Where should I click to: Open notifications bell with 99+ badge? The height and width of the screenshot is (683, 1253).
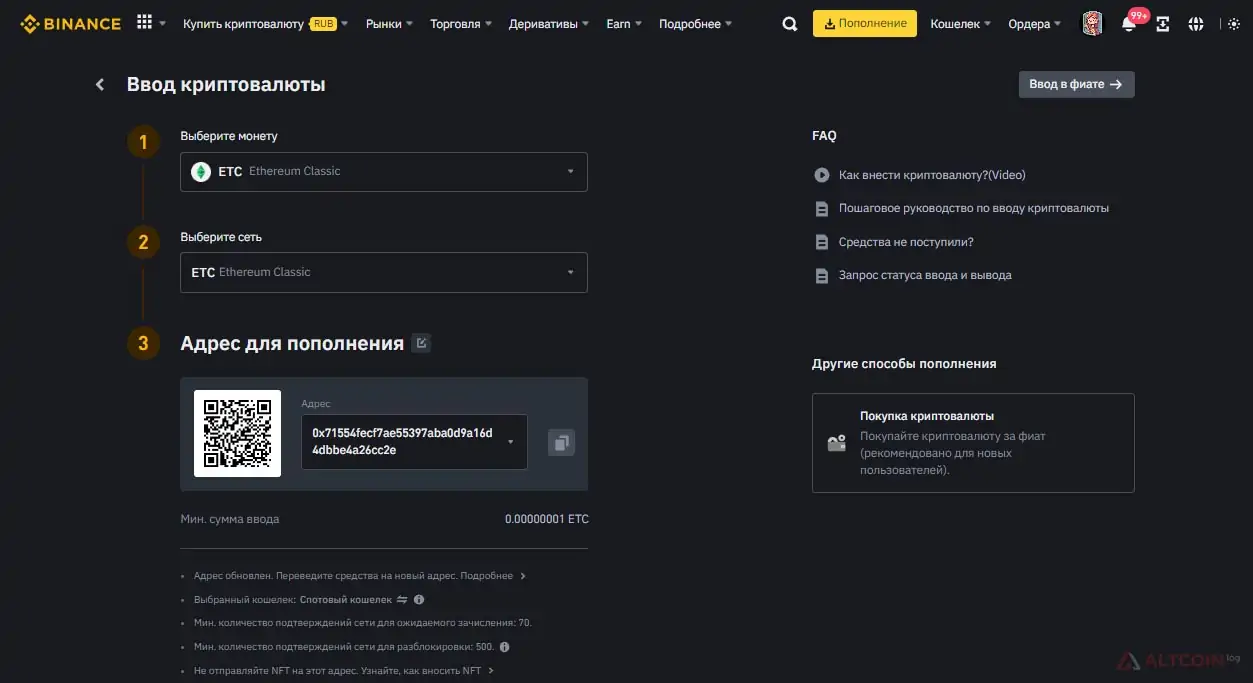pos(1130,24)
